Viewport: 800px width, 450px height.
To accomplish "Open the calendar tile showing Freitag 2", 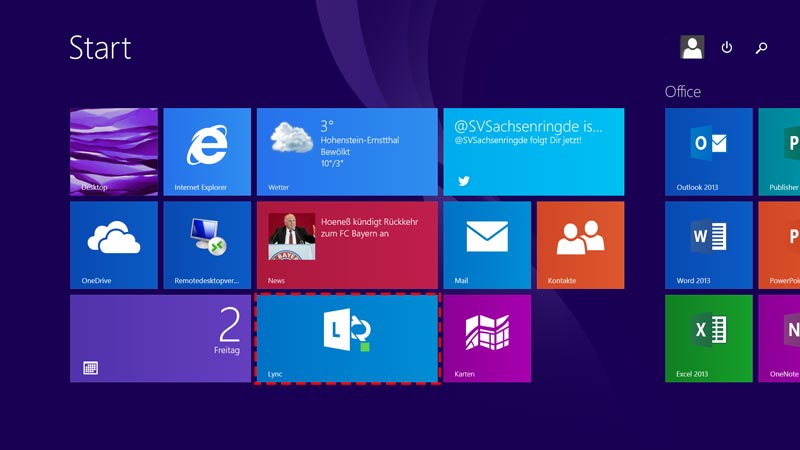I will pos(160,338).
